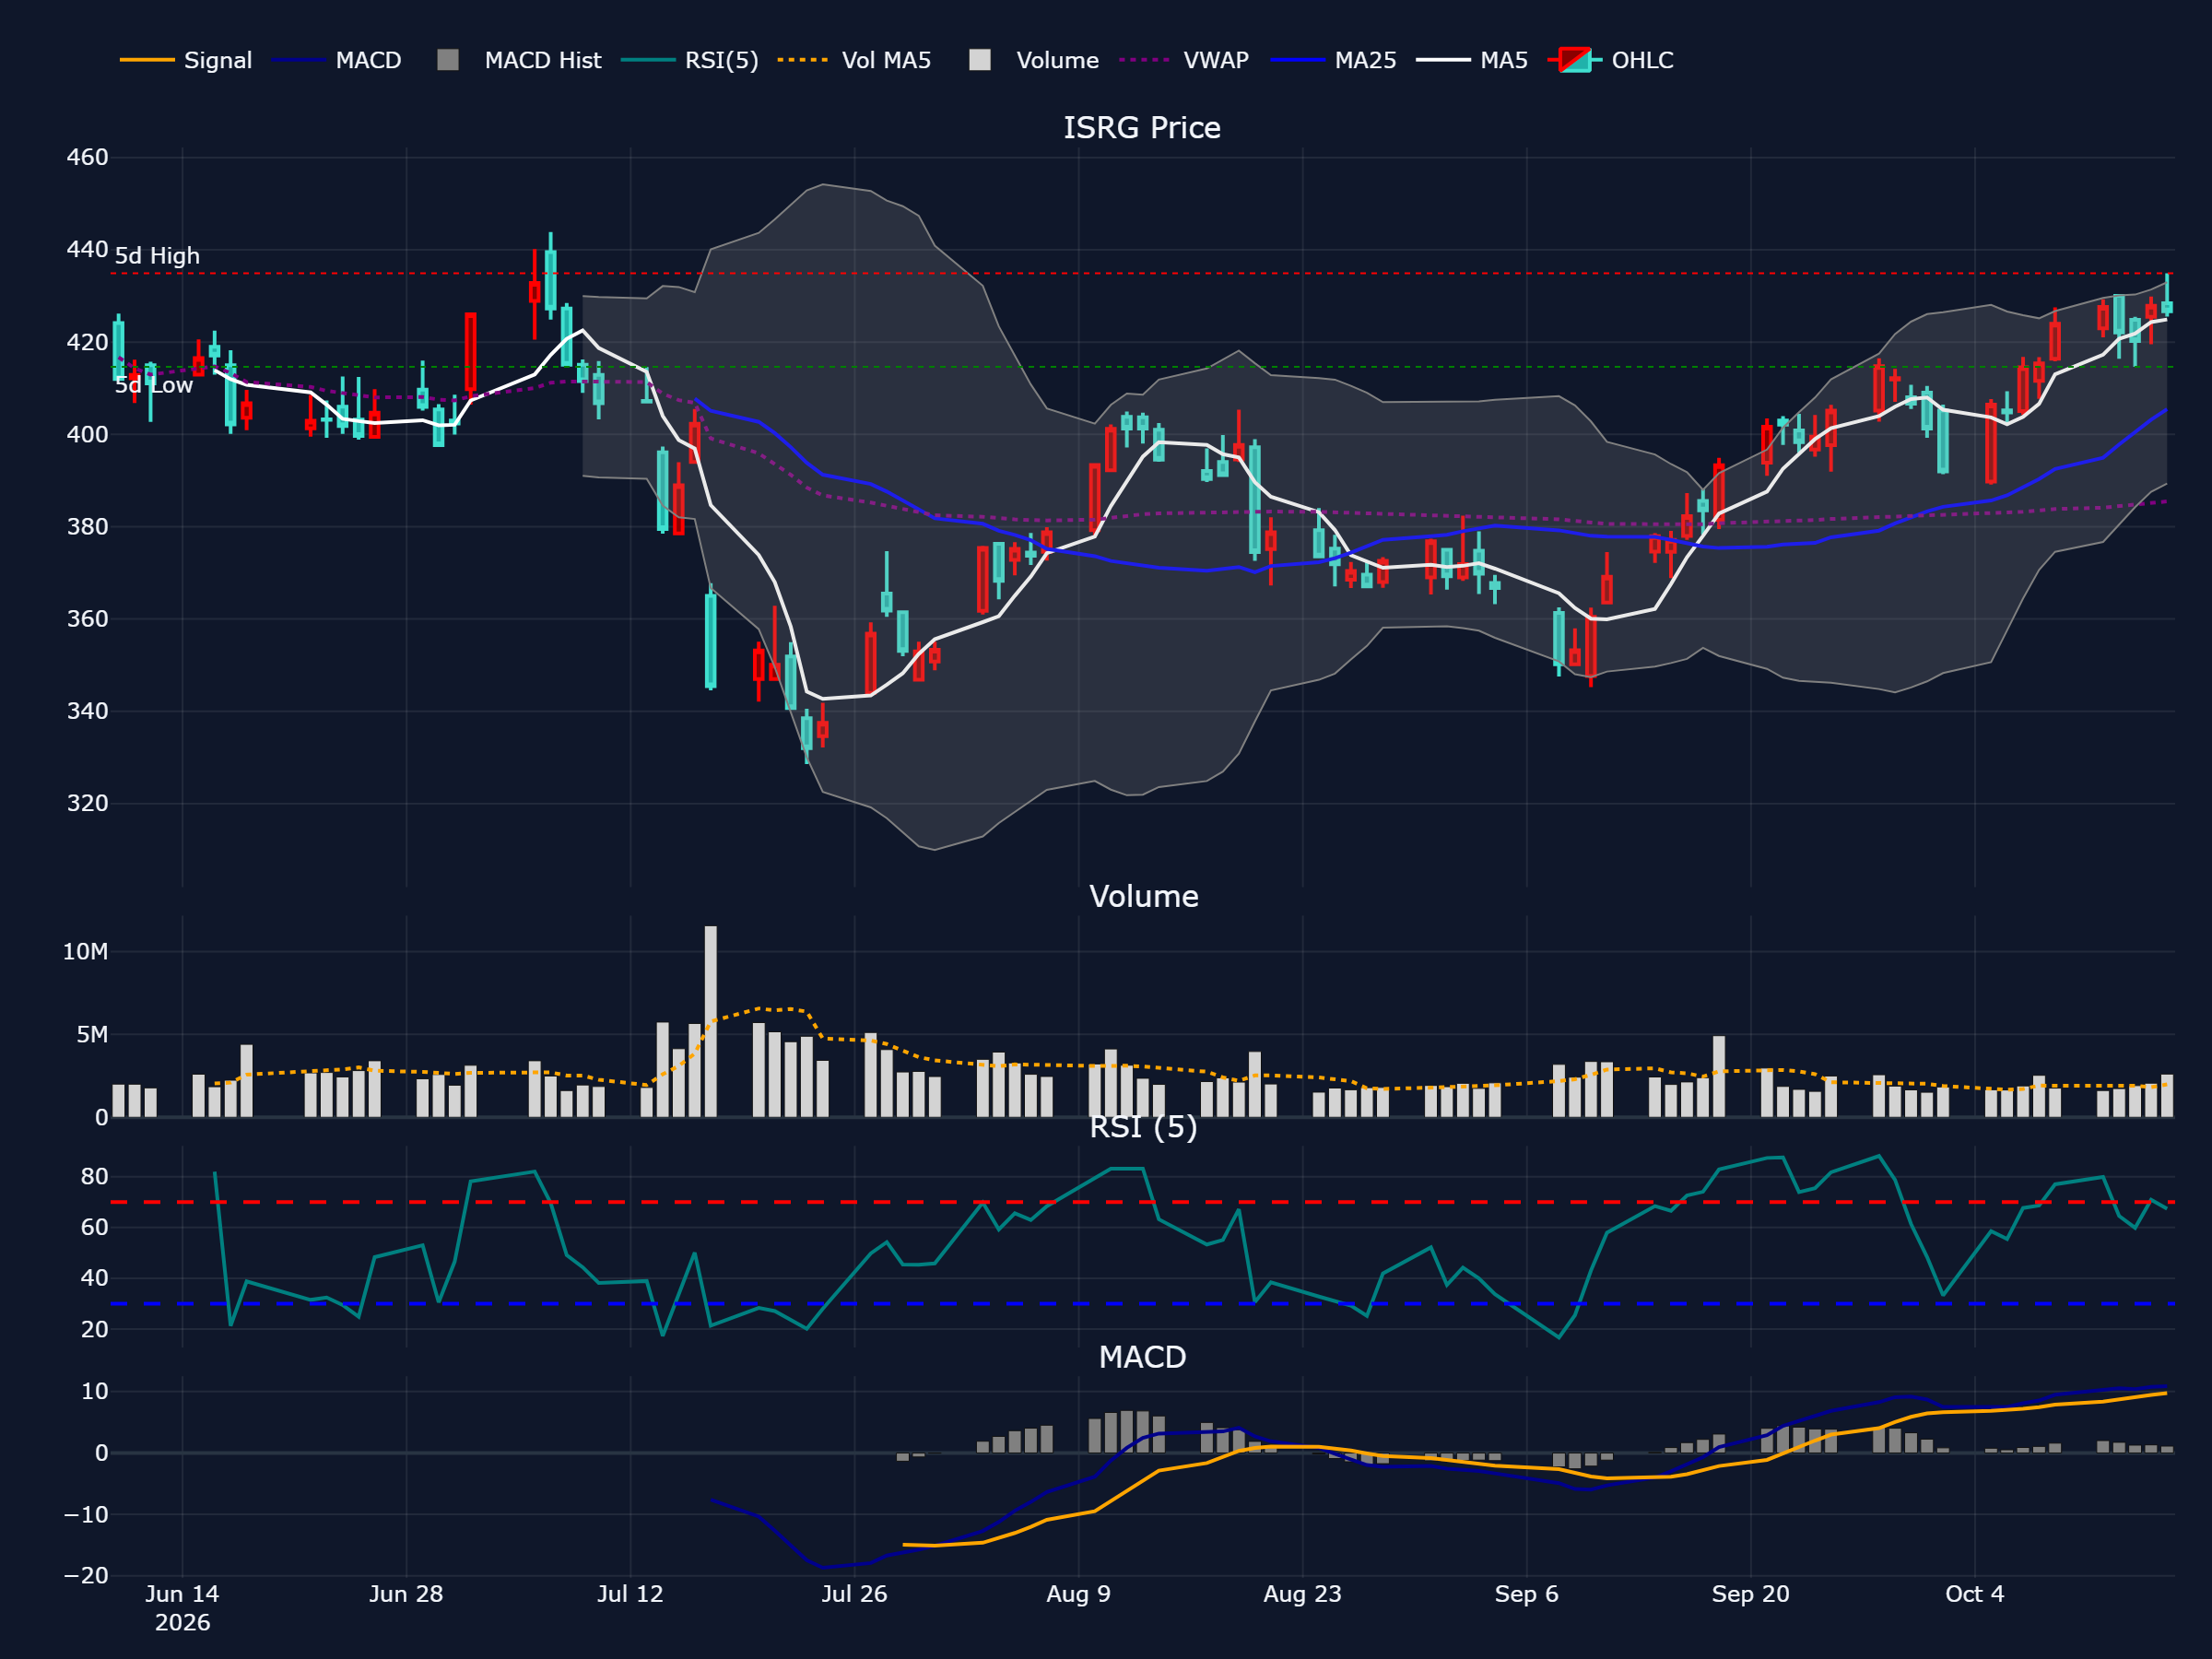The width and height of the screenshot is (2212, 1659).
Task: Click the grey MACD Hist legend swatch
Action: click(x=448, y=60)
